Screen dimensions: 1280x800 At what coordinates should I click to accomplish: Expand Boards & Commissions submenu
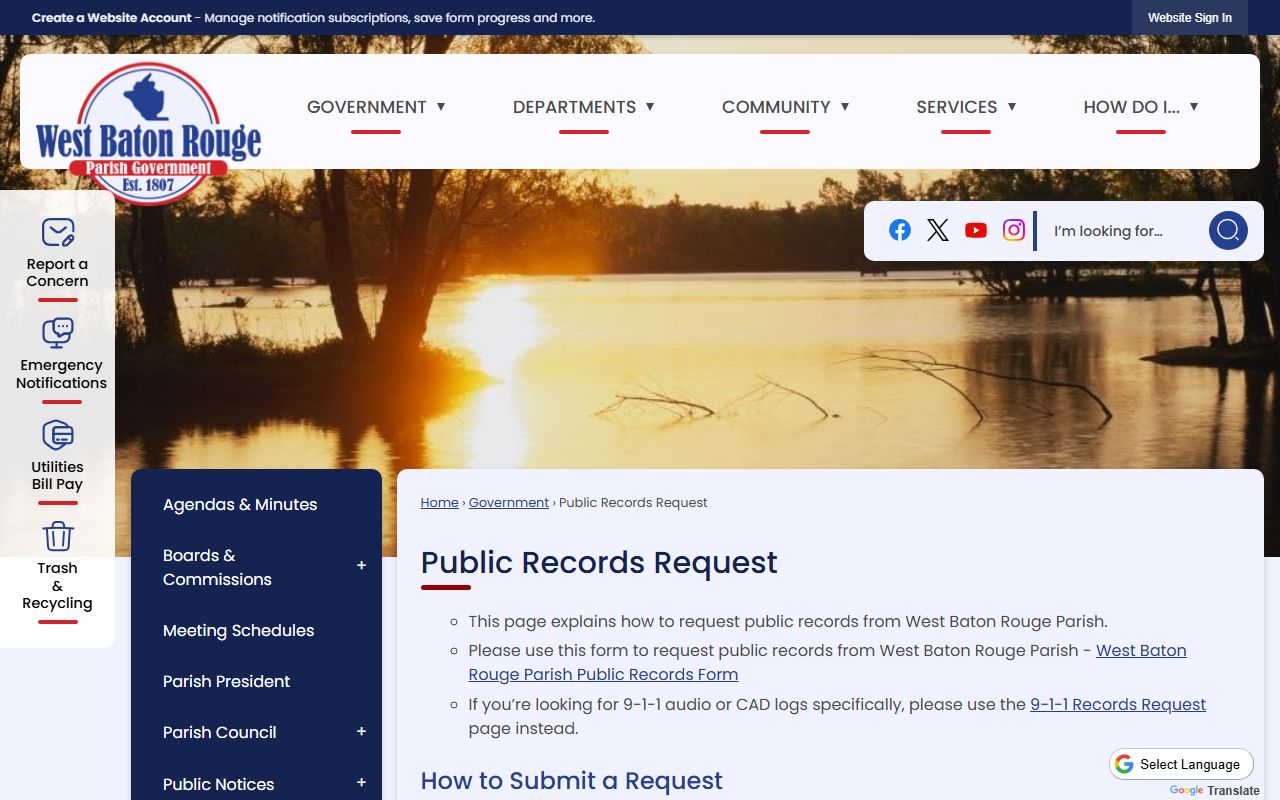pos(362,566)
